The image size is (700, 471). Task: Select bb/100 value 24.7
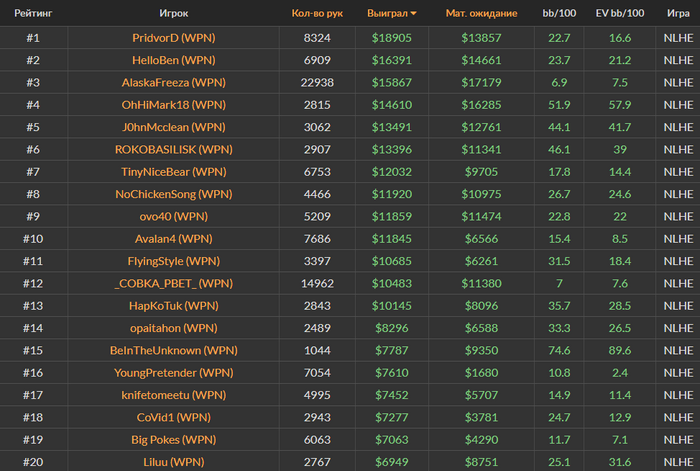[559, 417]
